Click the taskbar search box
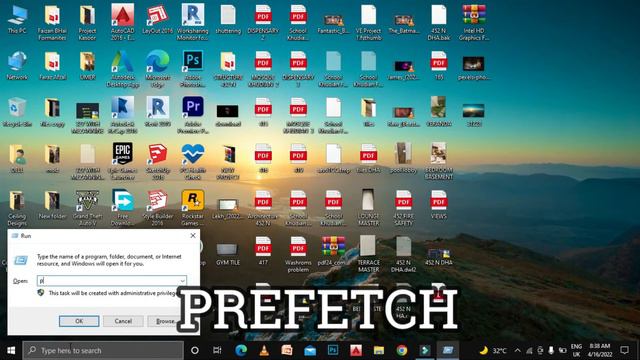The width and height of the screenshot is (640, 360). 103,350
